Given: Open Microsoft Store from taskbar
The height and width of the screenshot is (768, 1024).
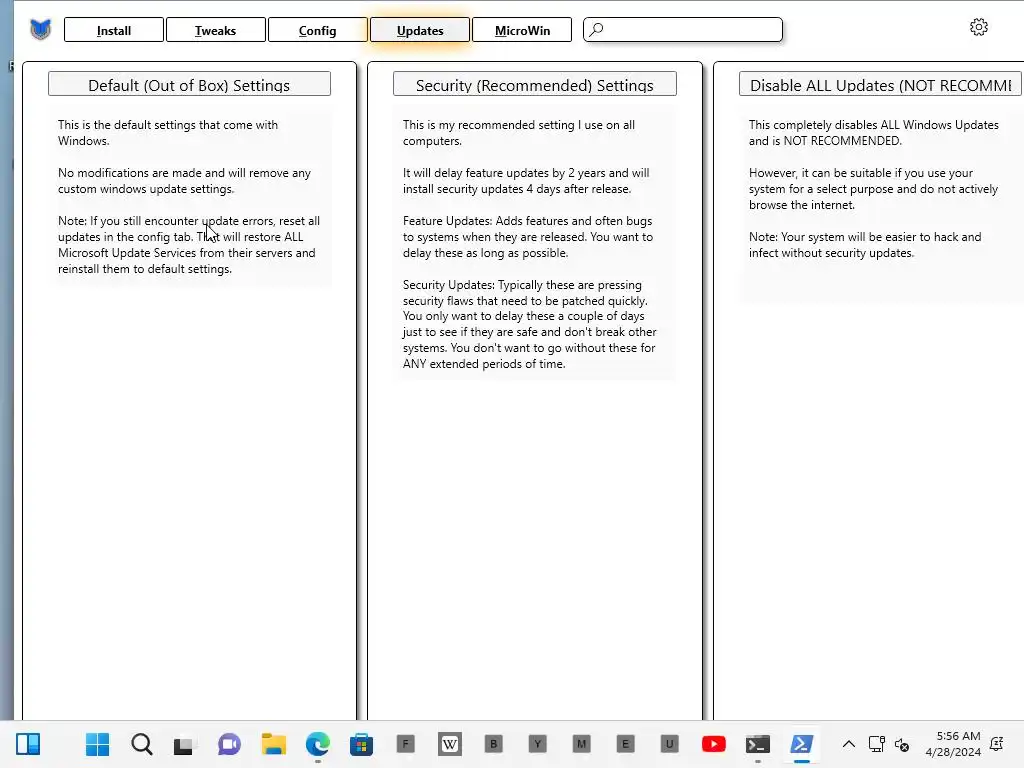Looking at the screenshot, I should coord(361,744).
